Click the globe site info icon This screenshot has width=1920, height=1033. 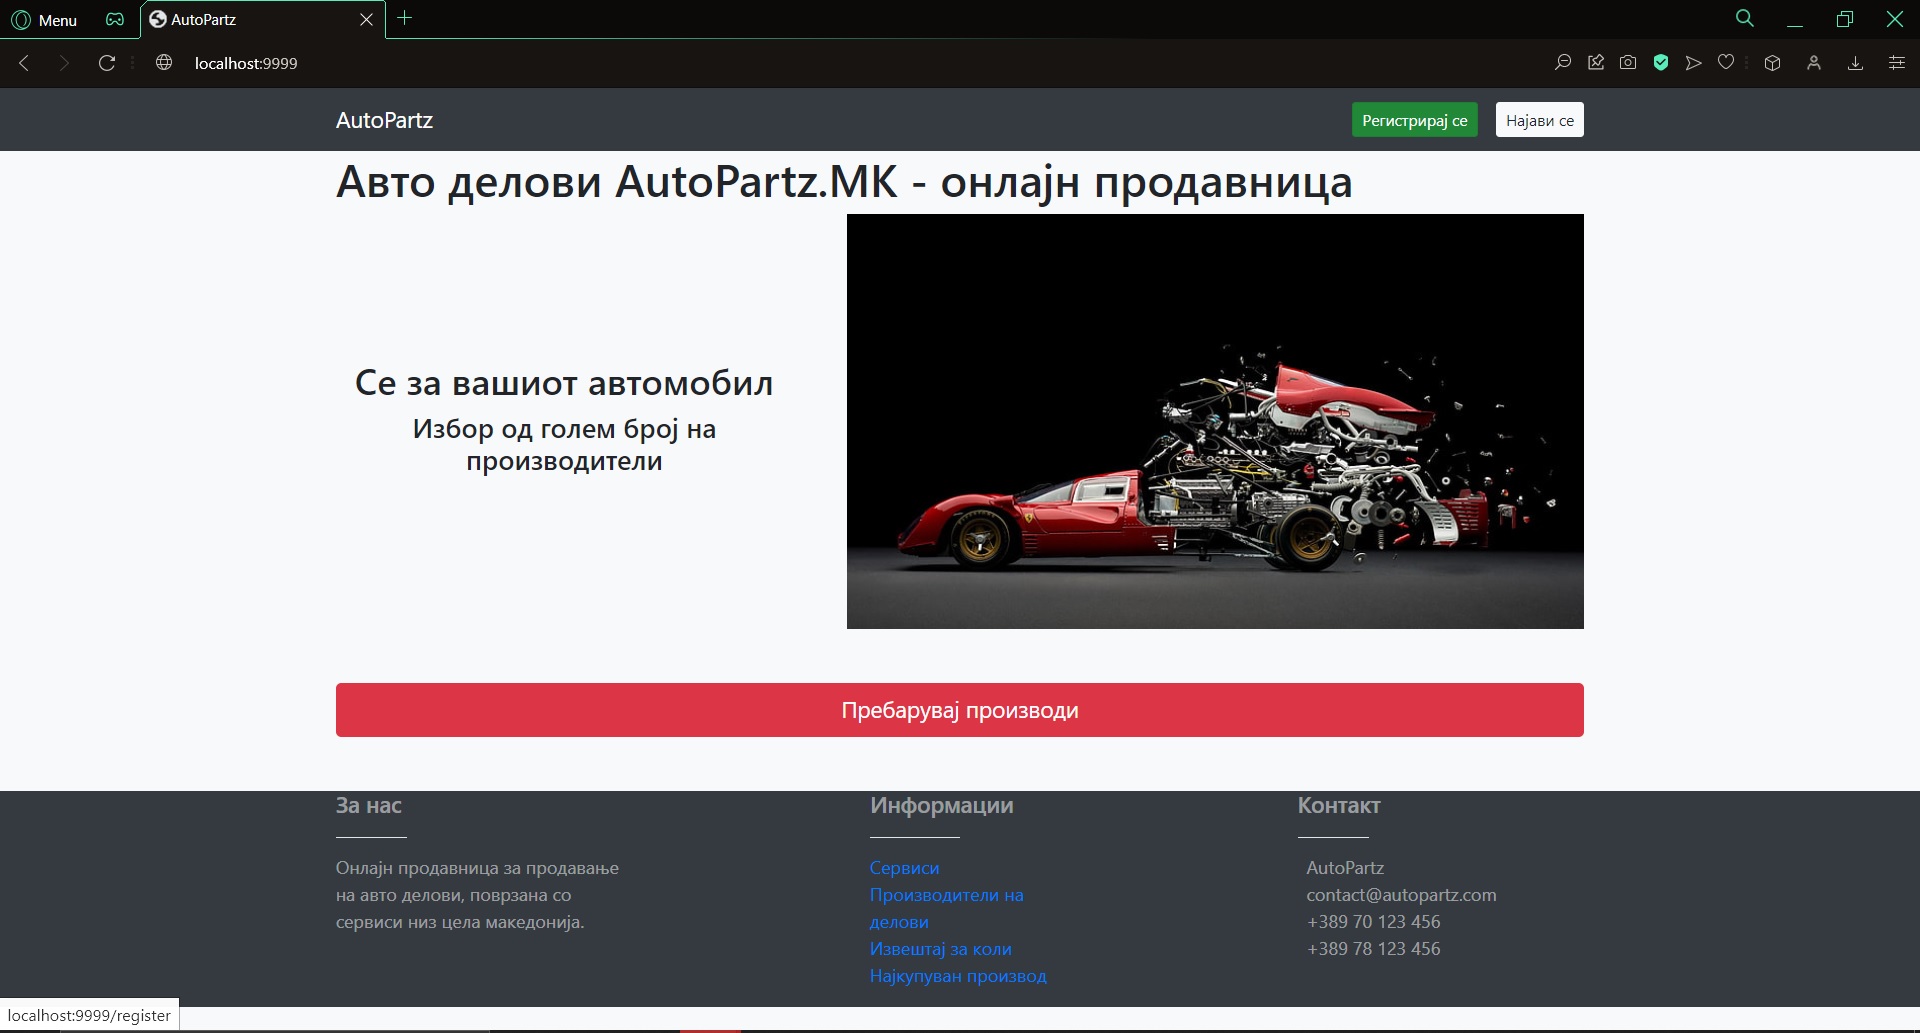164,63
